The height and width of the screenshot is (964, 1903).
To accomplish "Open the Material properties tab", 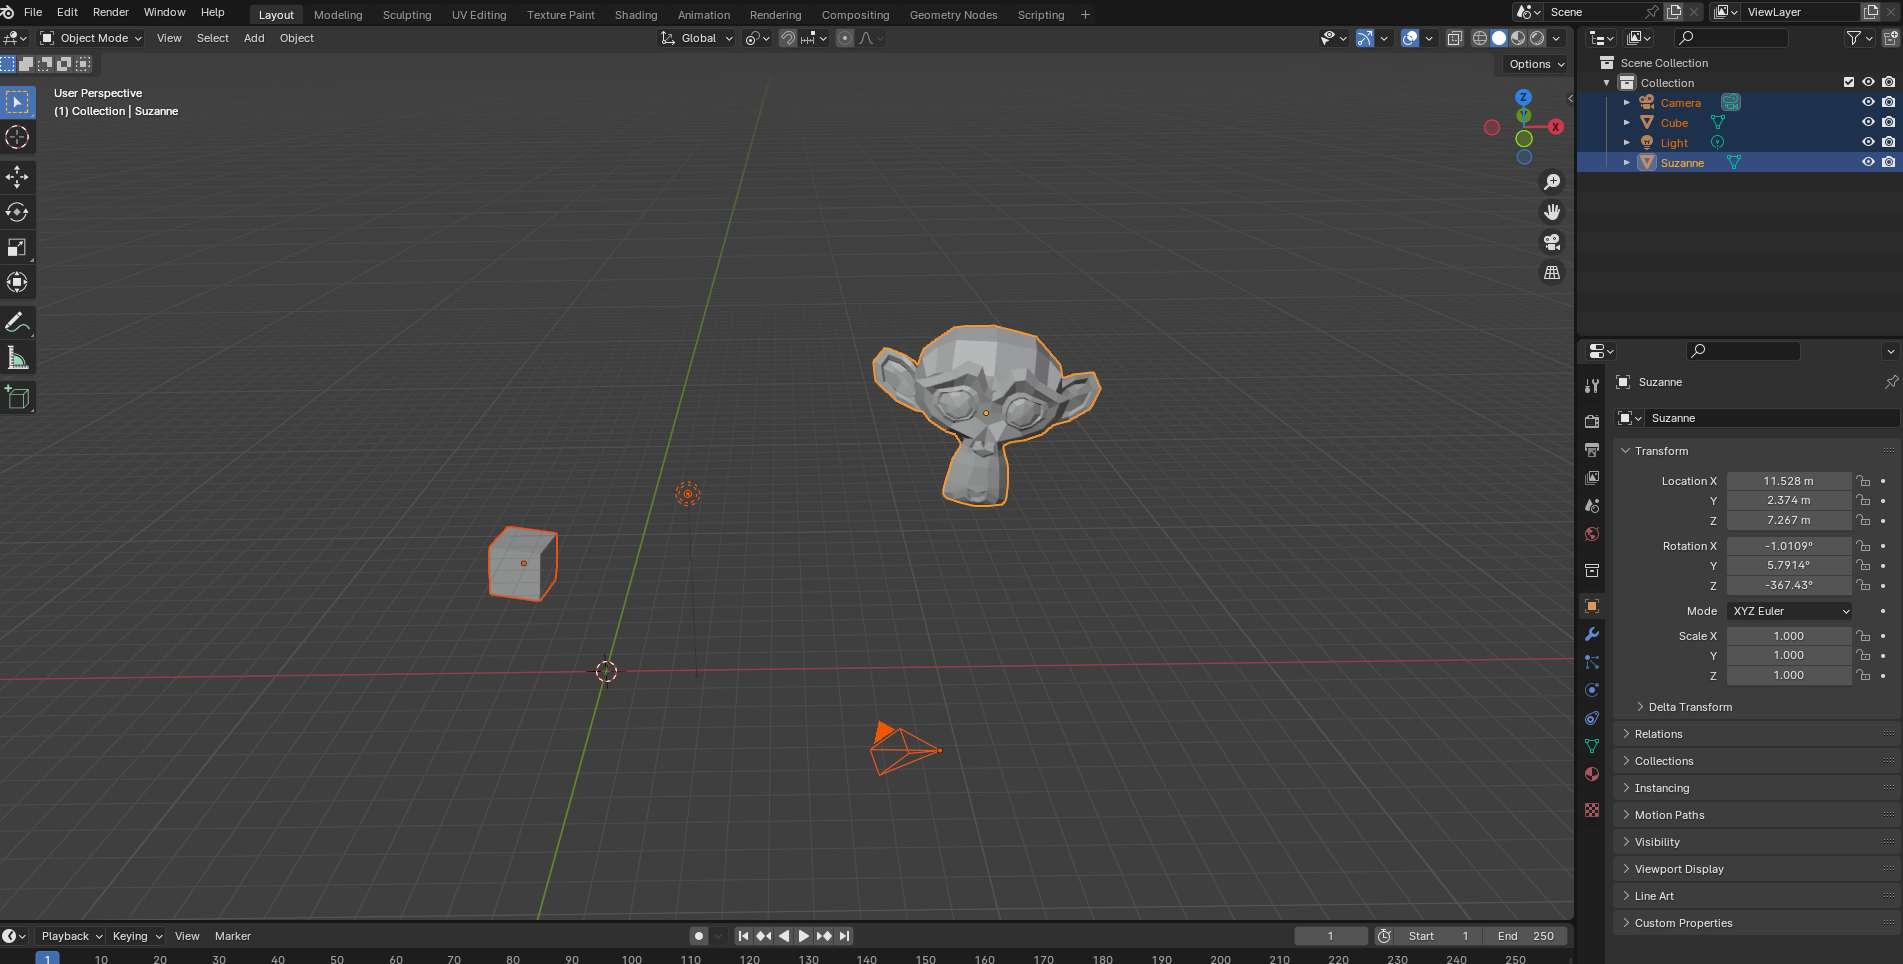I will coord(1592,774).
